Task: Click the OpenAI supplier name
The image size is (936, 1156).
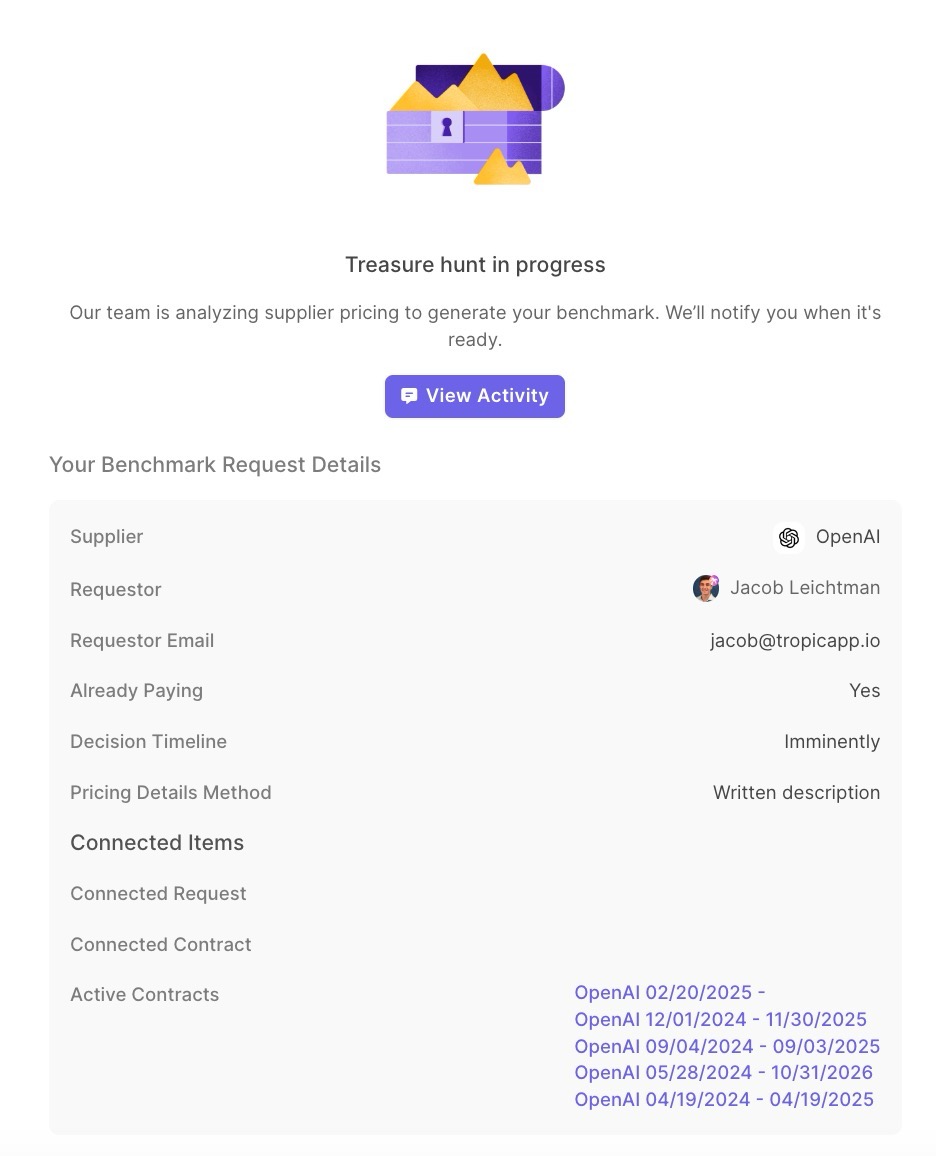Action: (x=848, y=537)
